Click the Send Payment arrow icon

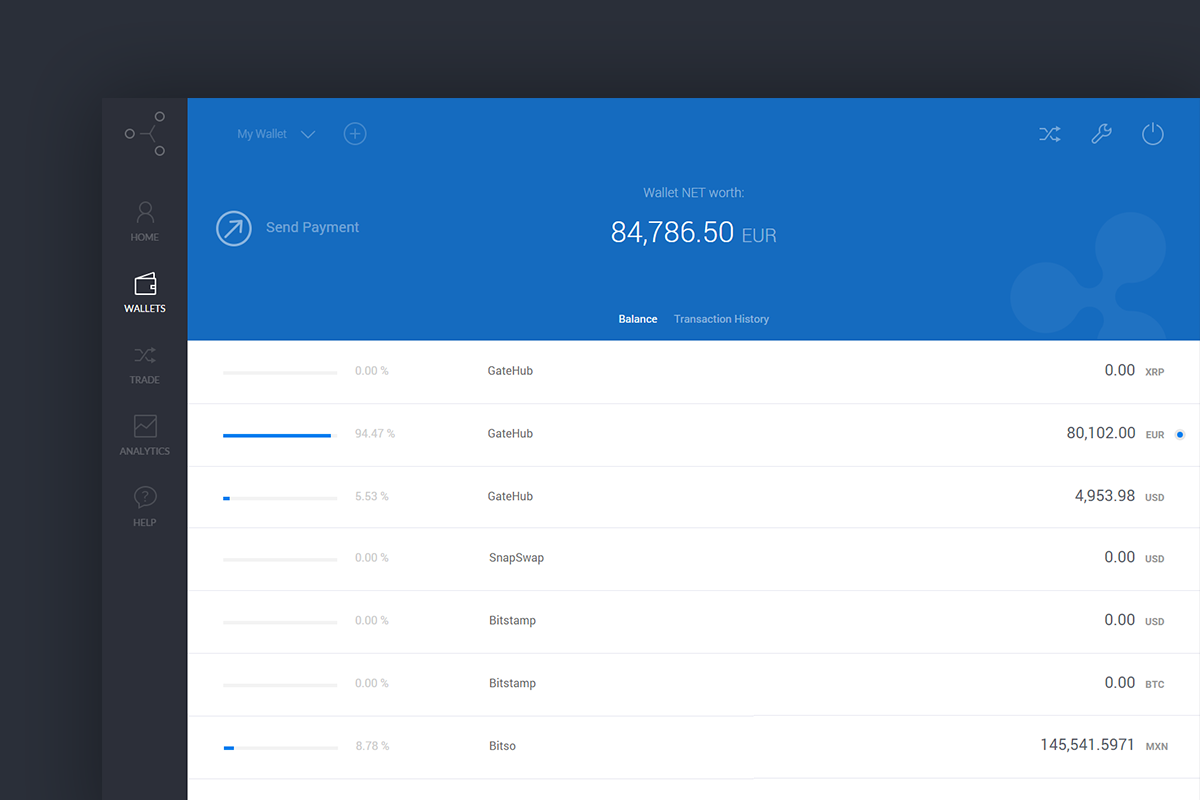[233, 228]
